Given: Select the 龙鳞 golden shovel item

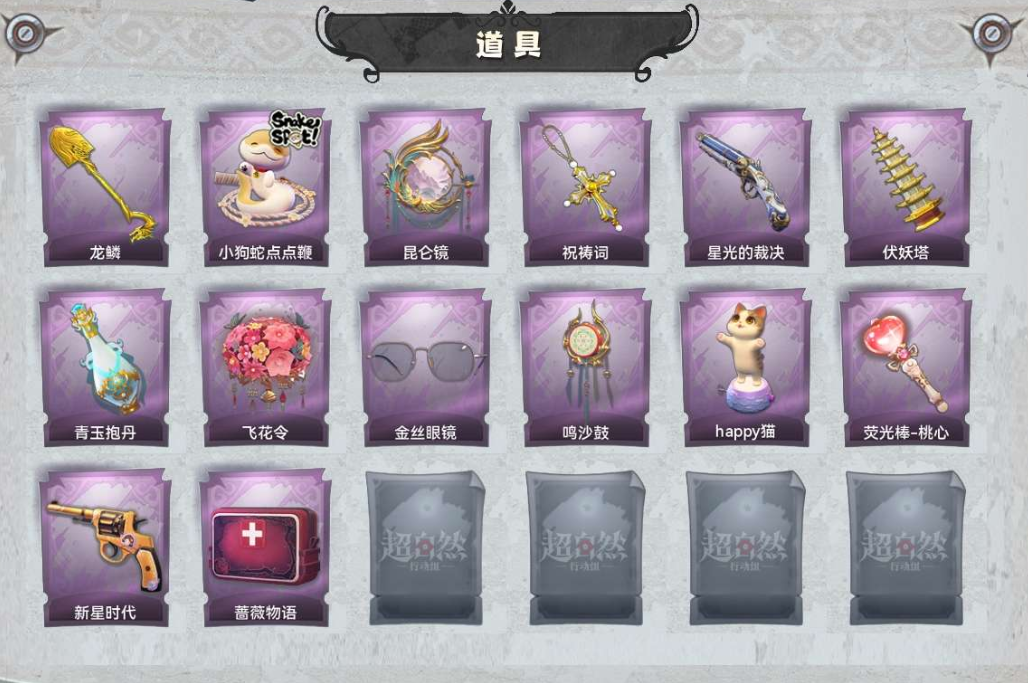Looking at the screenshot, I should pyautogui.click(x=106, y=187).
